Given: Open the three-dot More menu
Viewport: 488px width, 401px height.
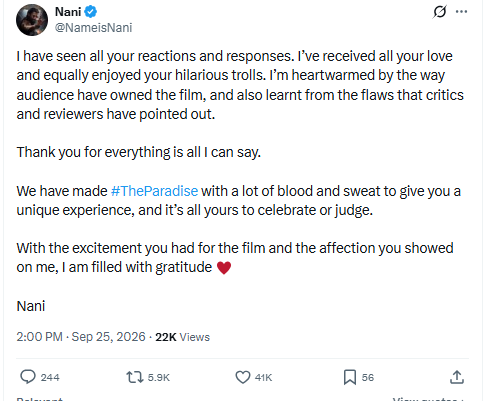Looking at the screenshot, I should click(x=461, y=12).
